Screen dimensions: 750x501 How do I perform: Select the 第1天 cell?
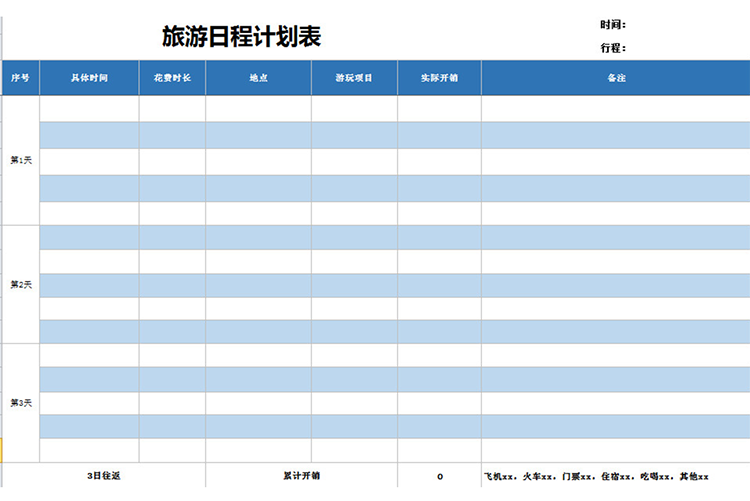click(21, 160)
